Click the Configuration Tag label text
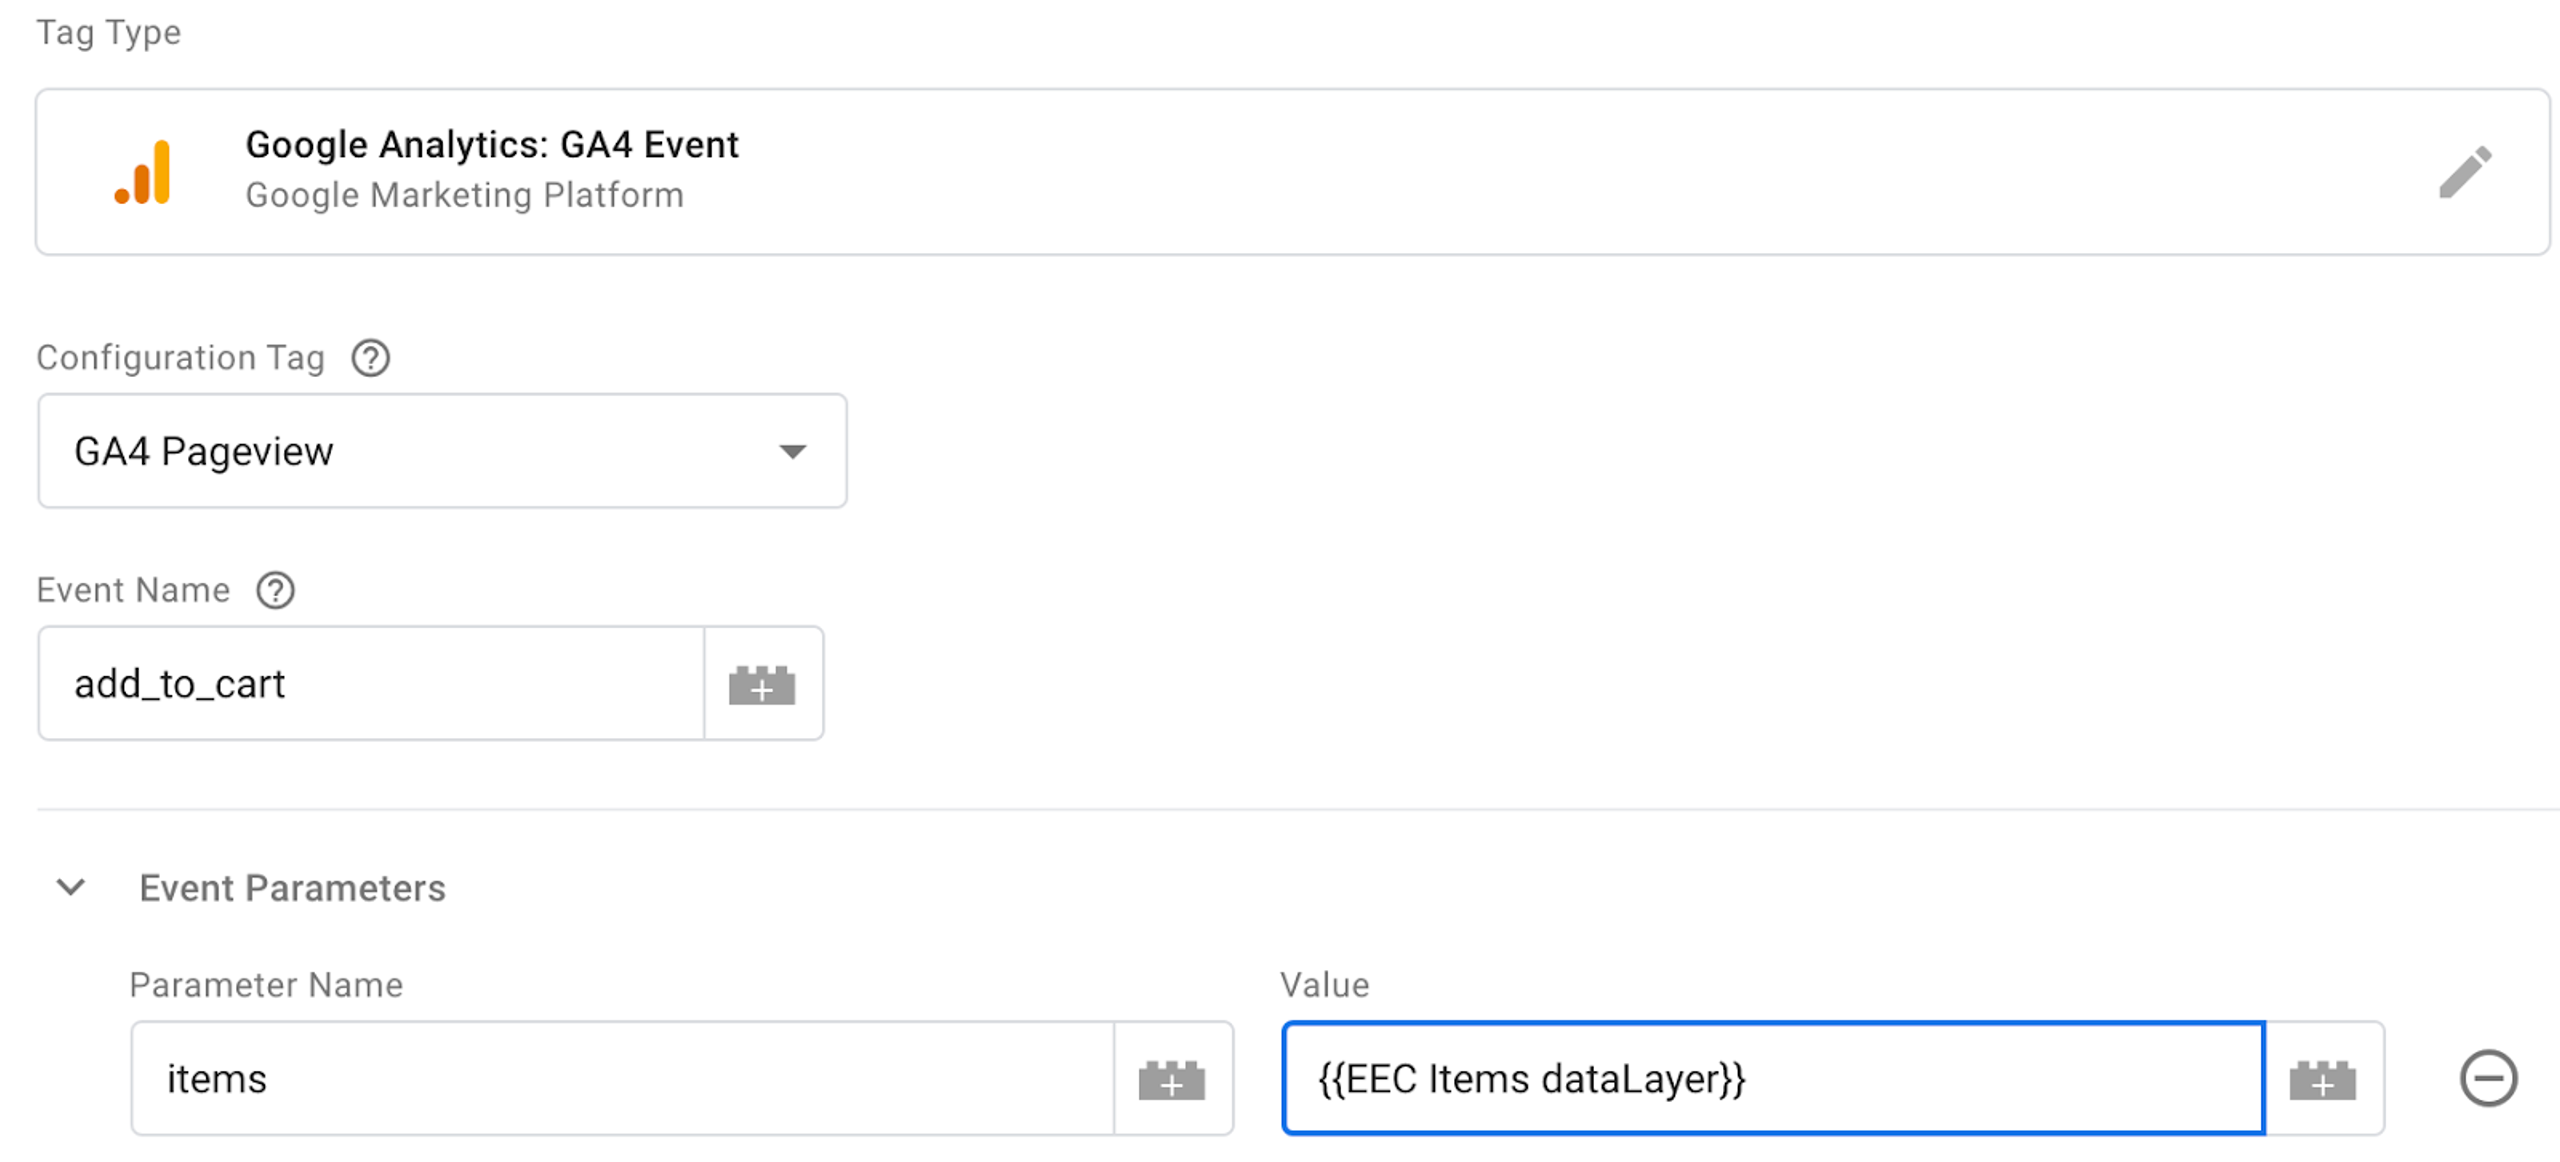Viewport: 2560px width, 1162px height. point(181,358)
